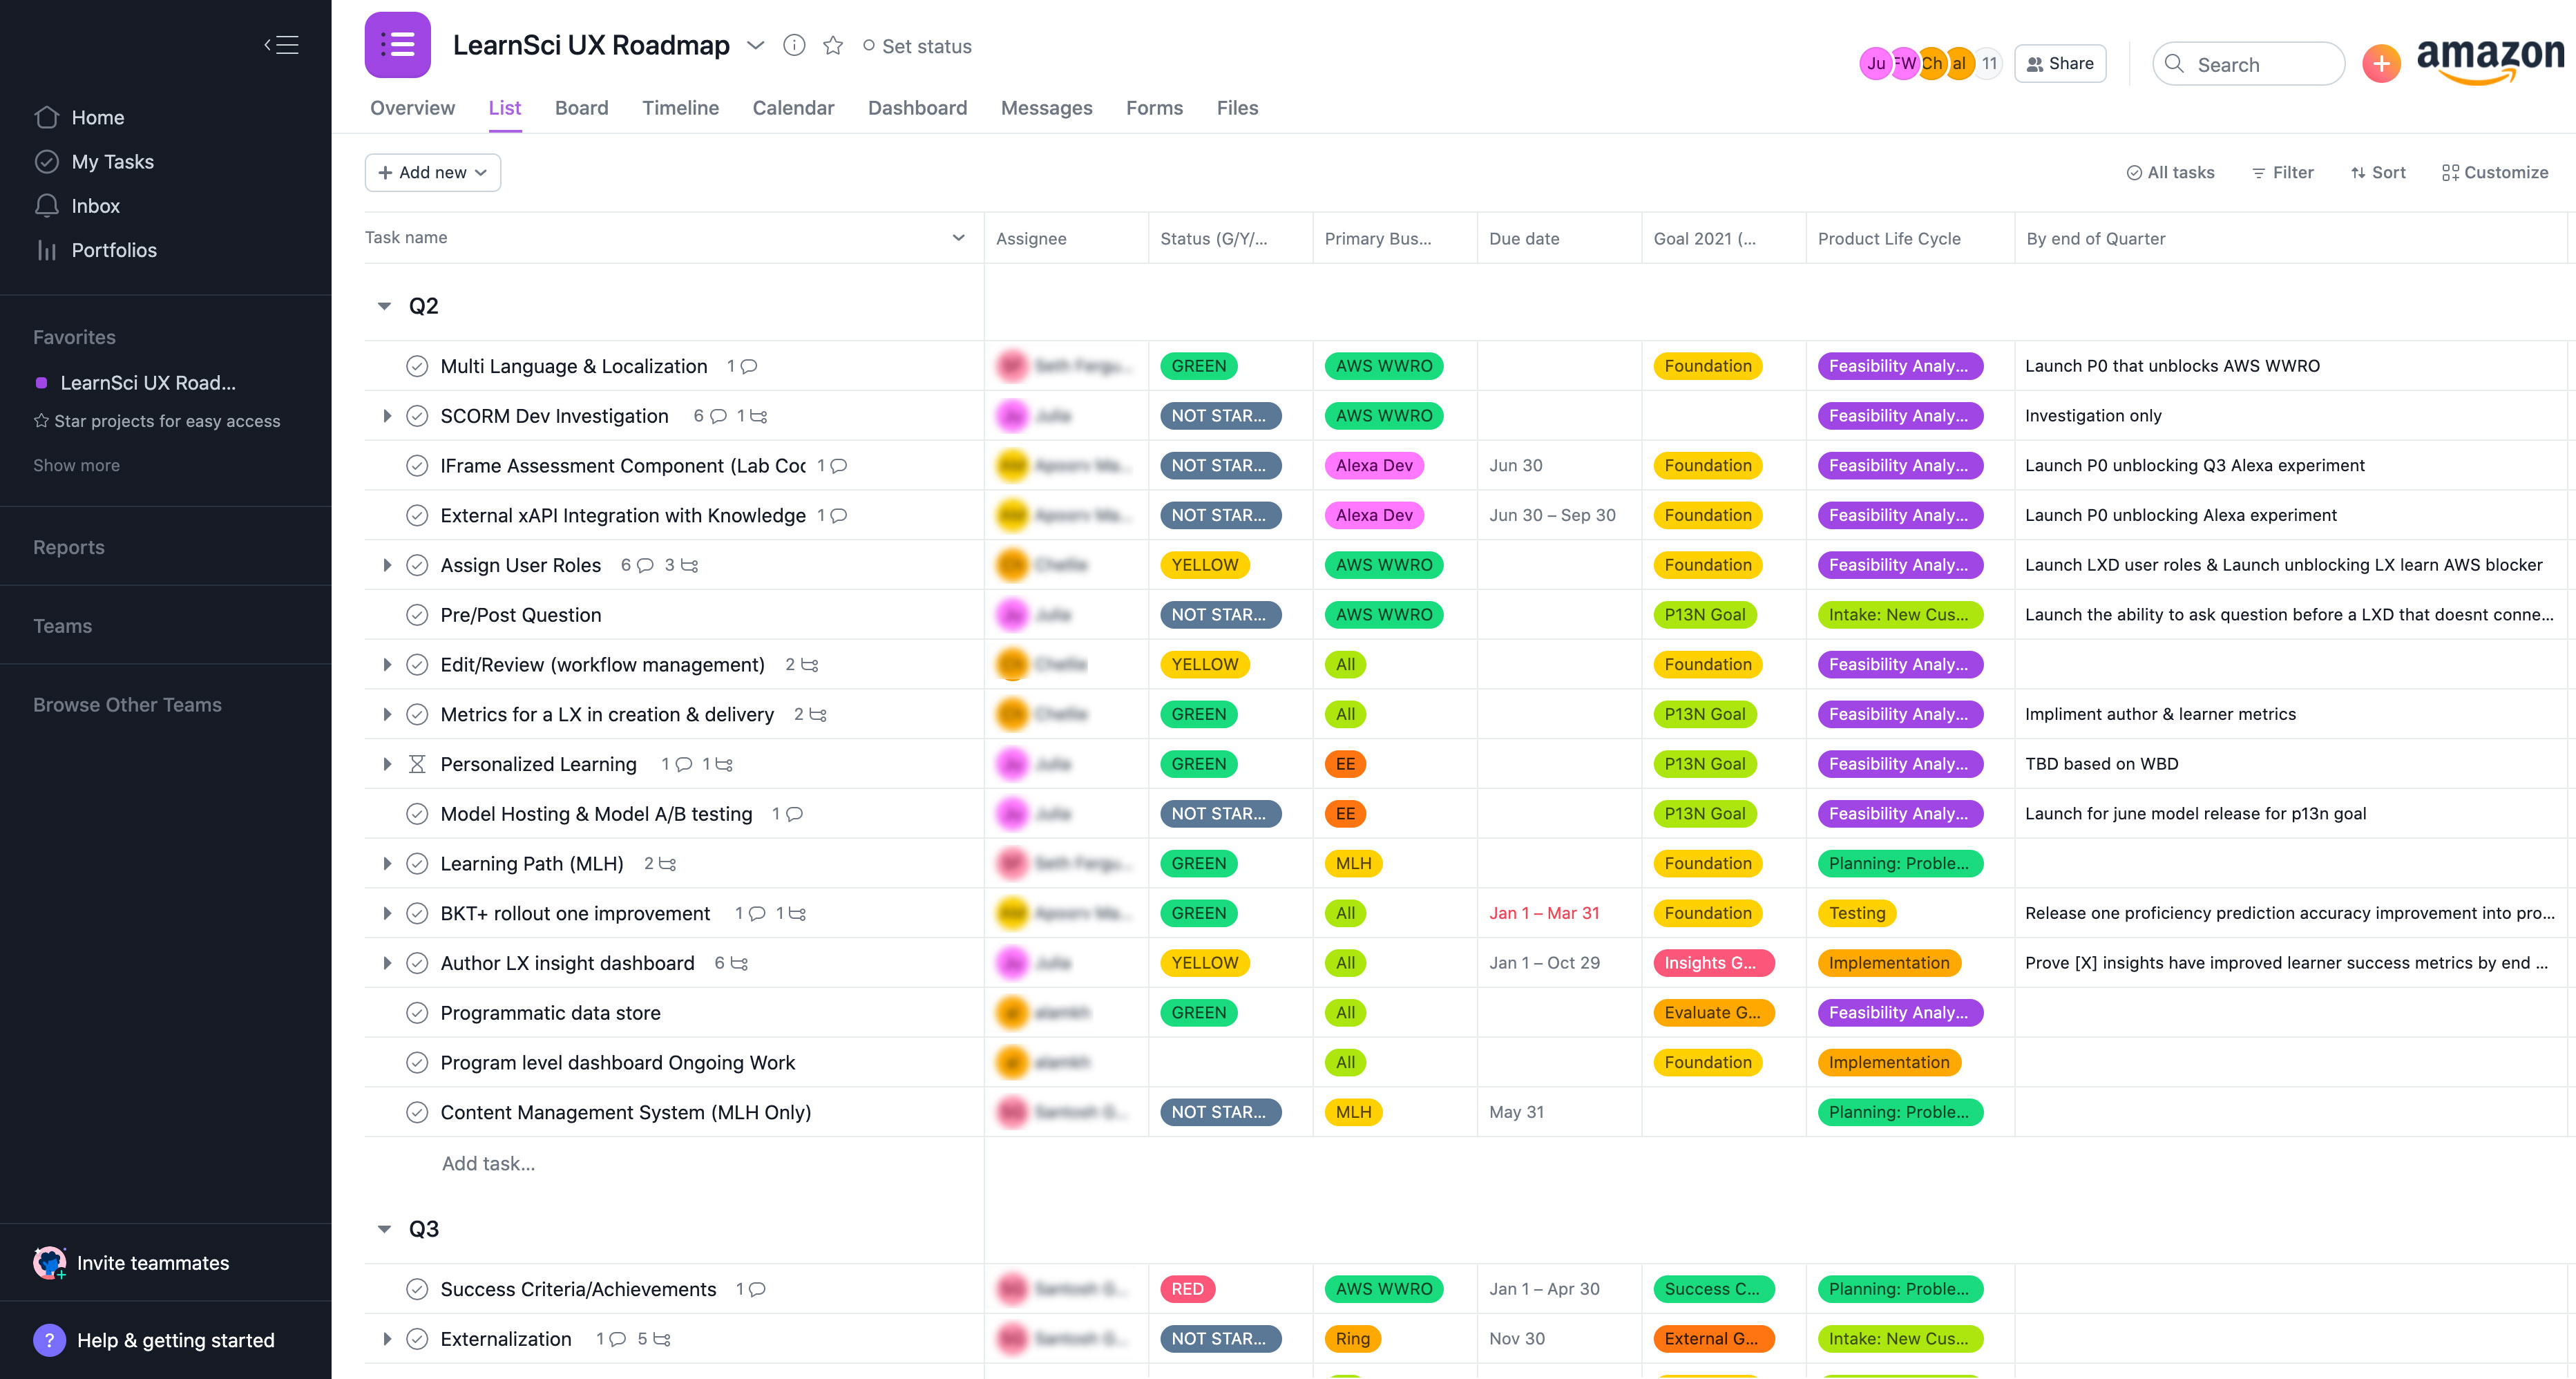
Task: Click the RED status pill on Success Criteria
Action: click(1187, 1289)
